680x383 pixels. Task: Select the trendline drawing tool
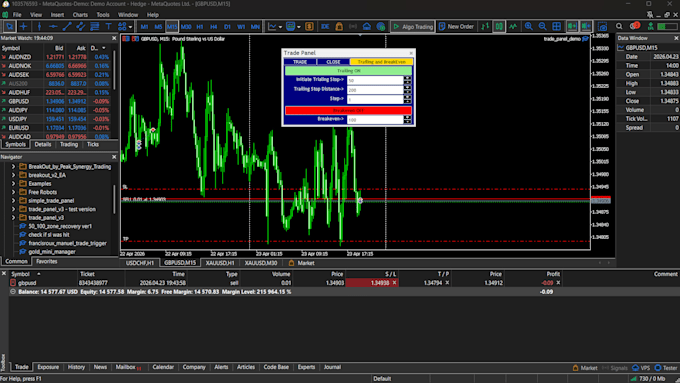click(x=67, y=27)
